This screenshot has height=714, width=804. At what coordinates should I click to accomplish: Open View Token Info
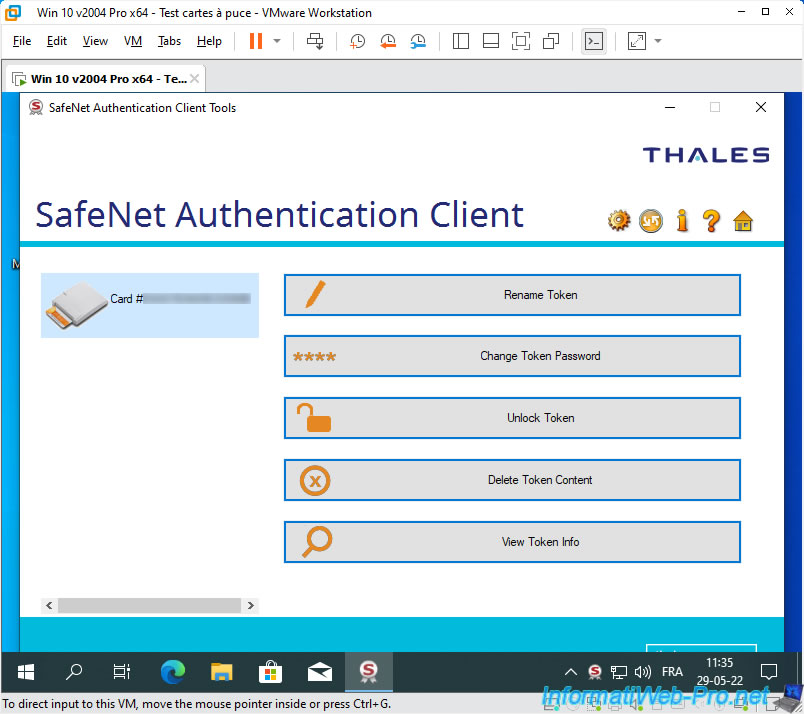point(512,542)
